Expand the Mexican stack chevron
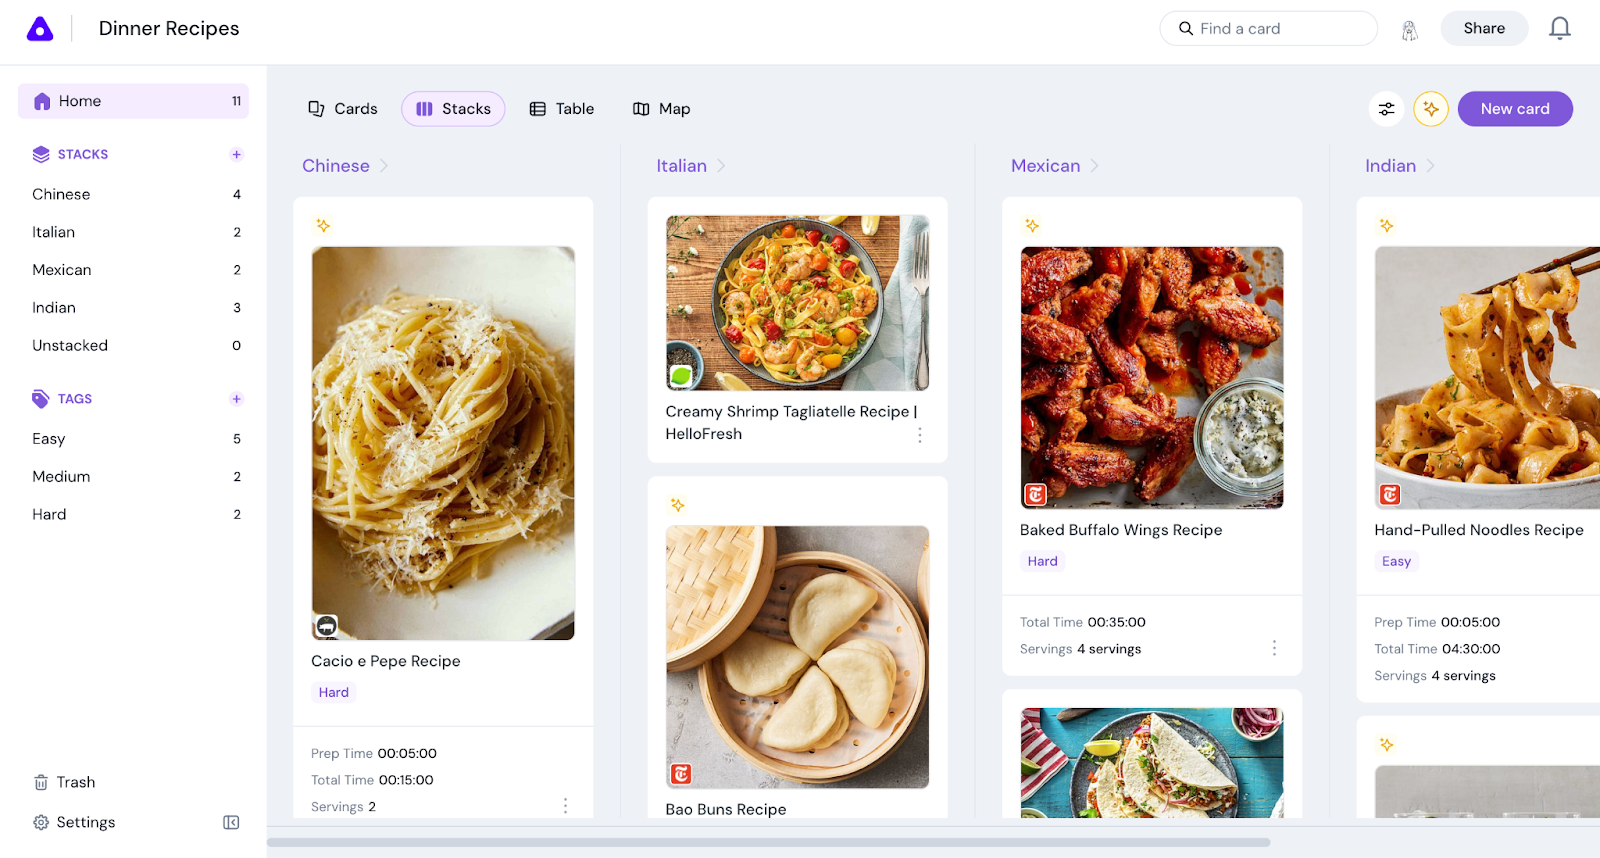 click(1095, 166)
